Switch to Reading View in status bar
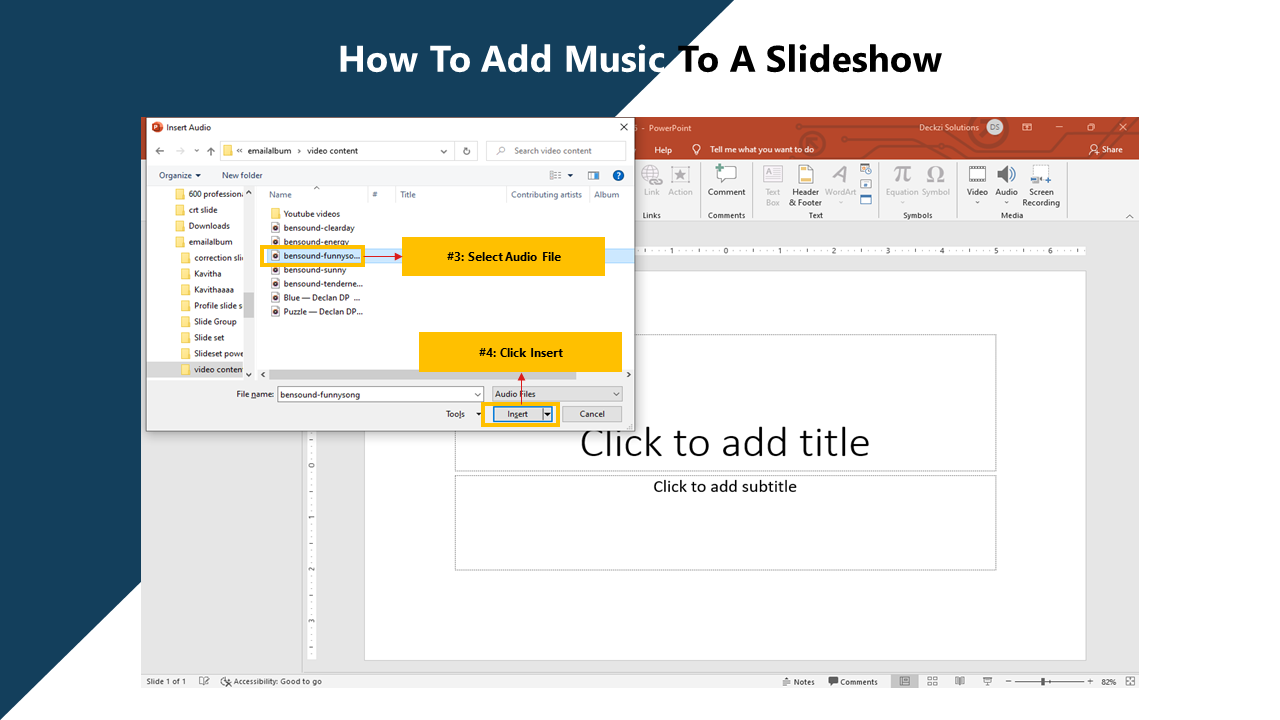Screen dimensions: 1280x720 coord(959,681)
